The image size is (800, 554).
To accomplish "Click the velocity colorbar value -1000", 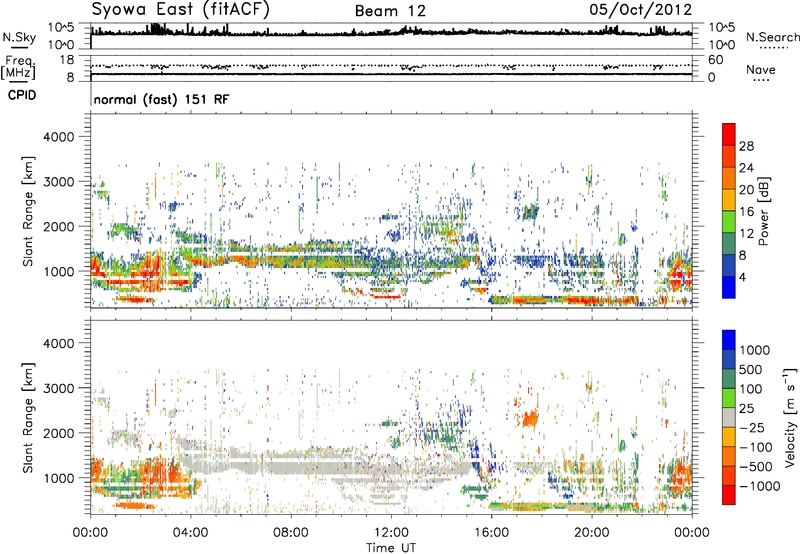I will (x=759, y=486).
